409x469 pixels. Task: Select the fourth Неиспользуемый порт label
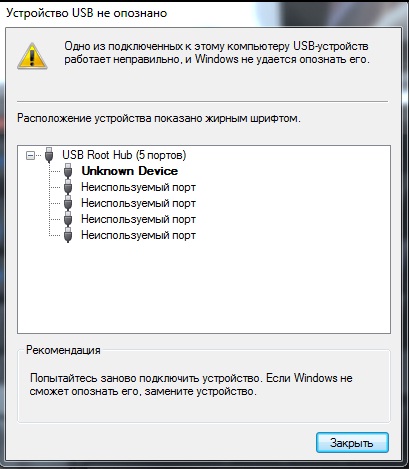[x=138, y=235]
